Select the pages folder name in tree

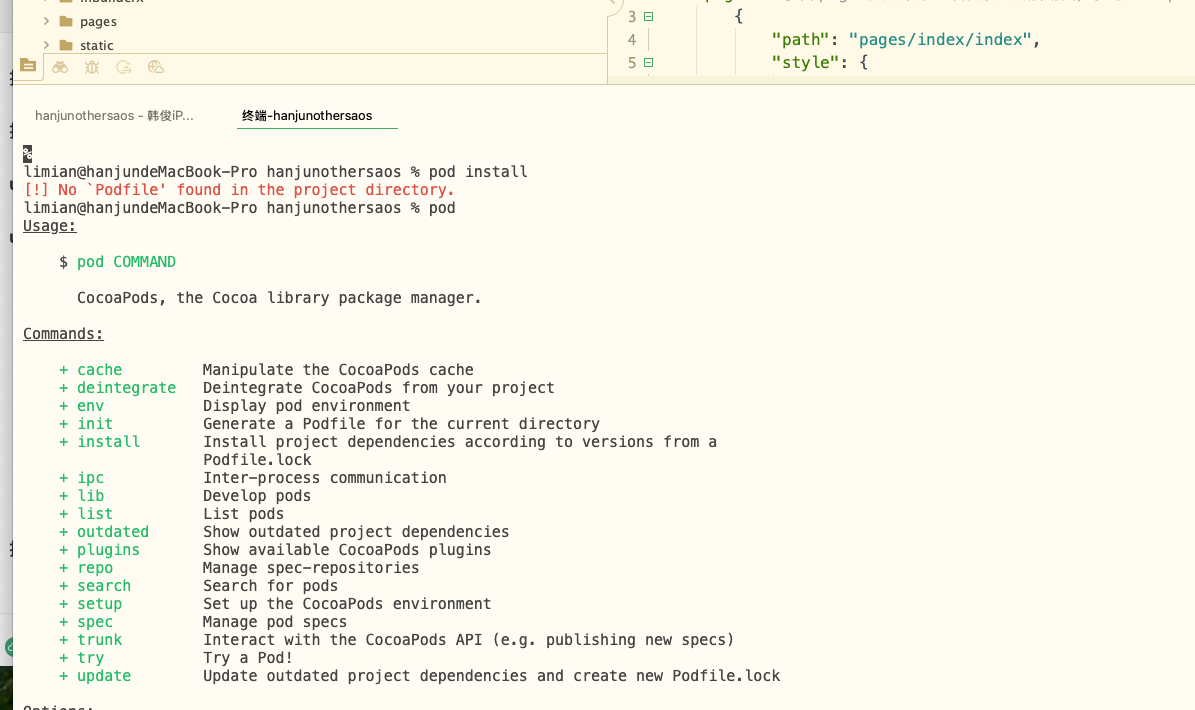(98, 21)
